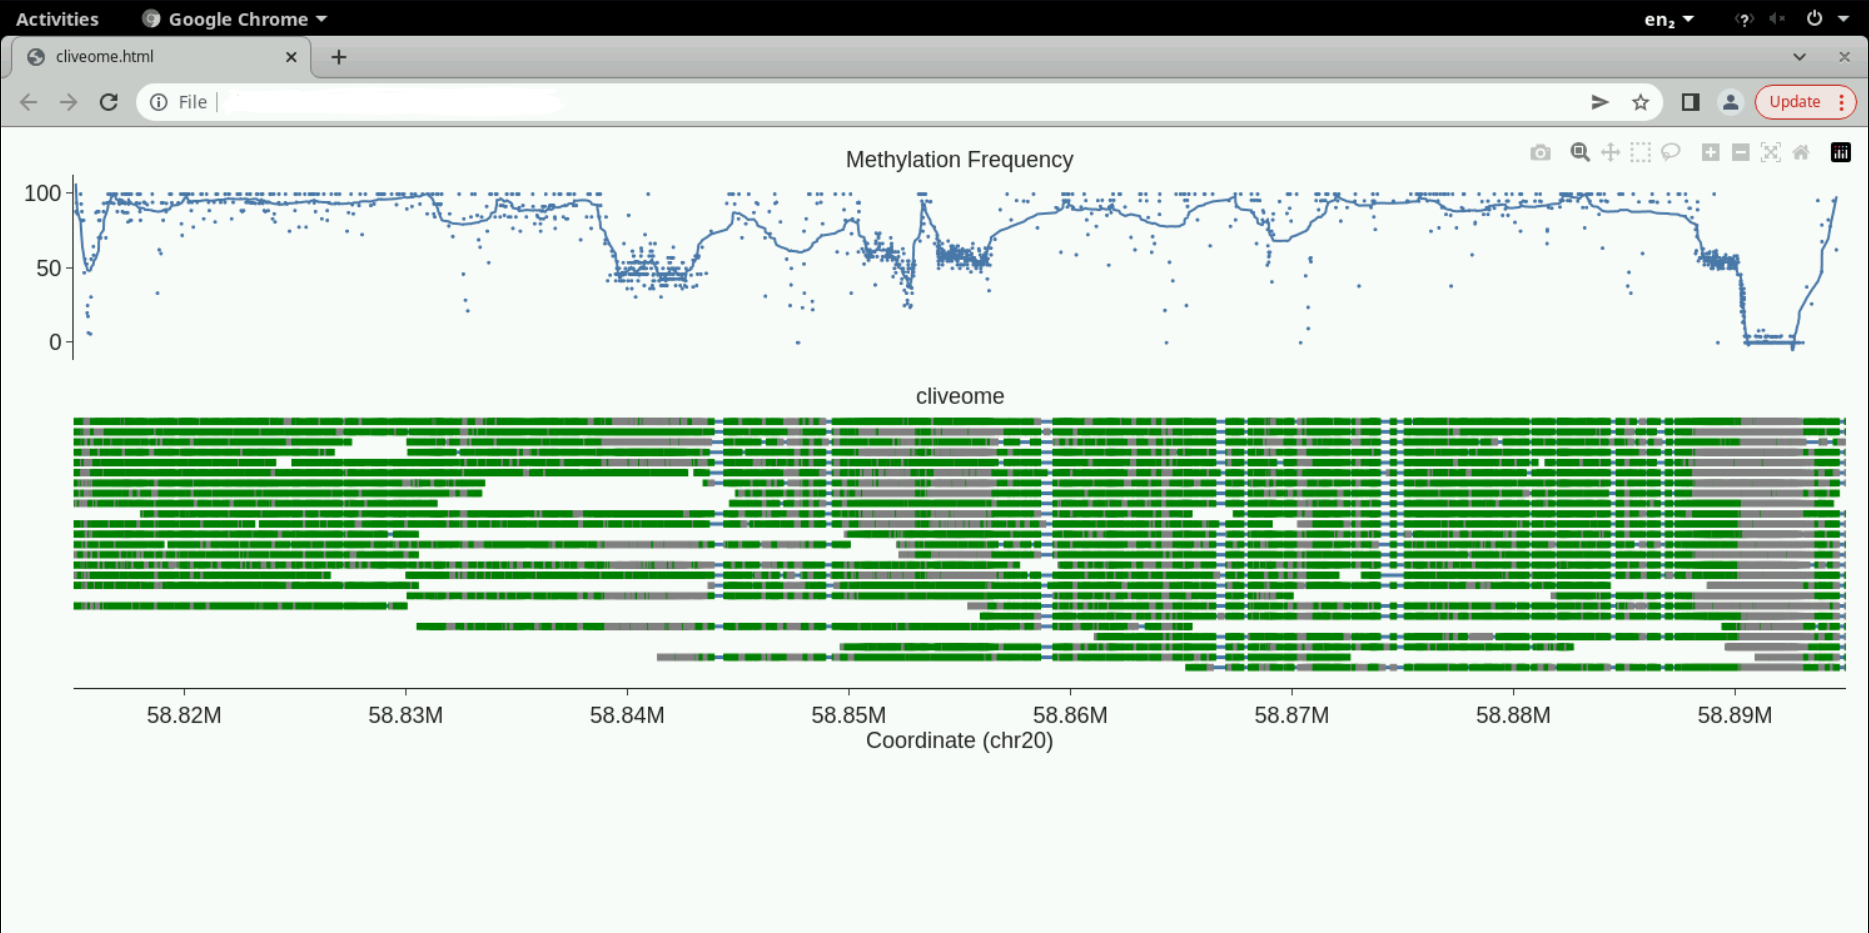Click the Update Chrome button

pyautogui.click(x=1795, y=101)
